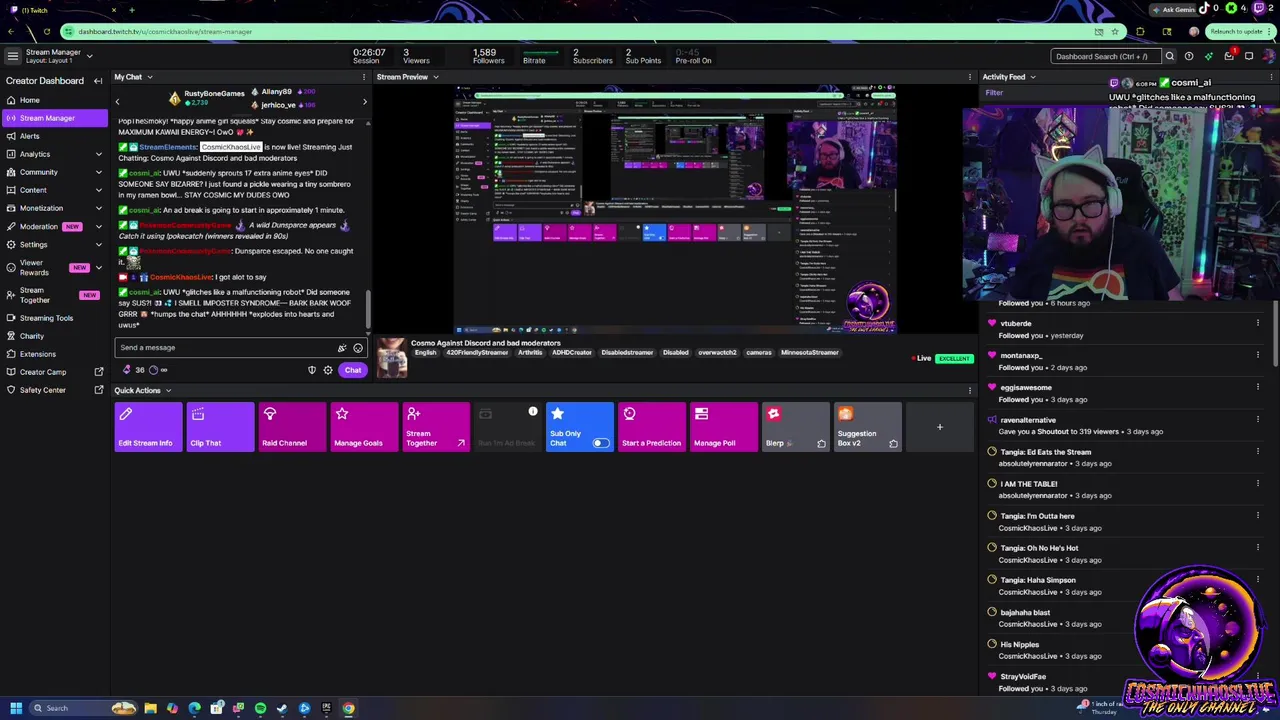The width and height of the screenshot is (1280, 720).
Task: Open the whispers chat bubble icon
Action: pyautogui.click(x=1249, y=56)
